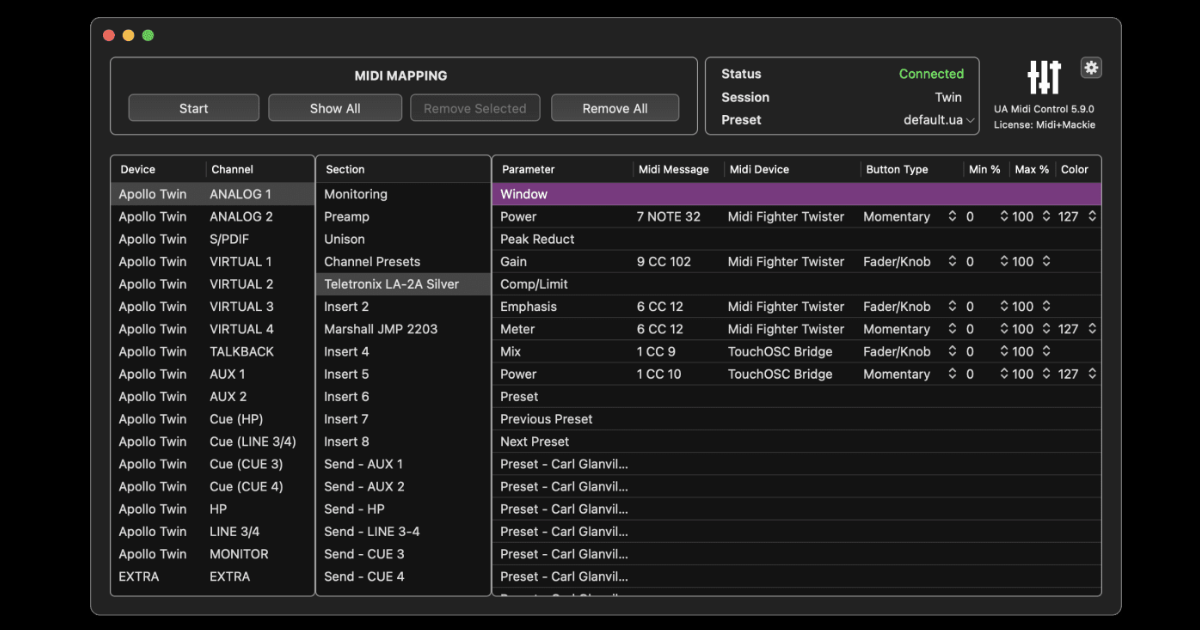Adjust Color stepper on Meter row
Viewport: 1200px width, 630px height.
(1092, 329)
